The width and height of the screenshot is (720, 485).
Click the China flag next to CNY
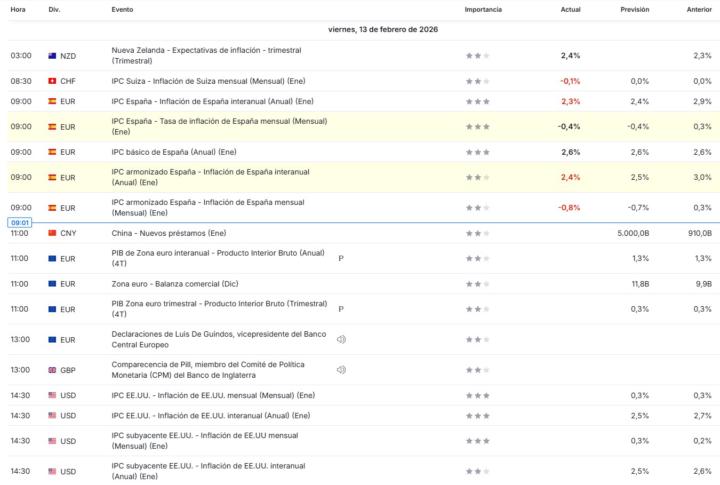coord(52,233)
